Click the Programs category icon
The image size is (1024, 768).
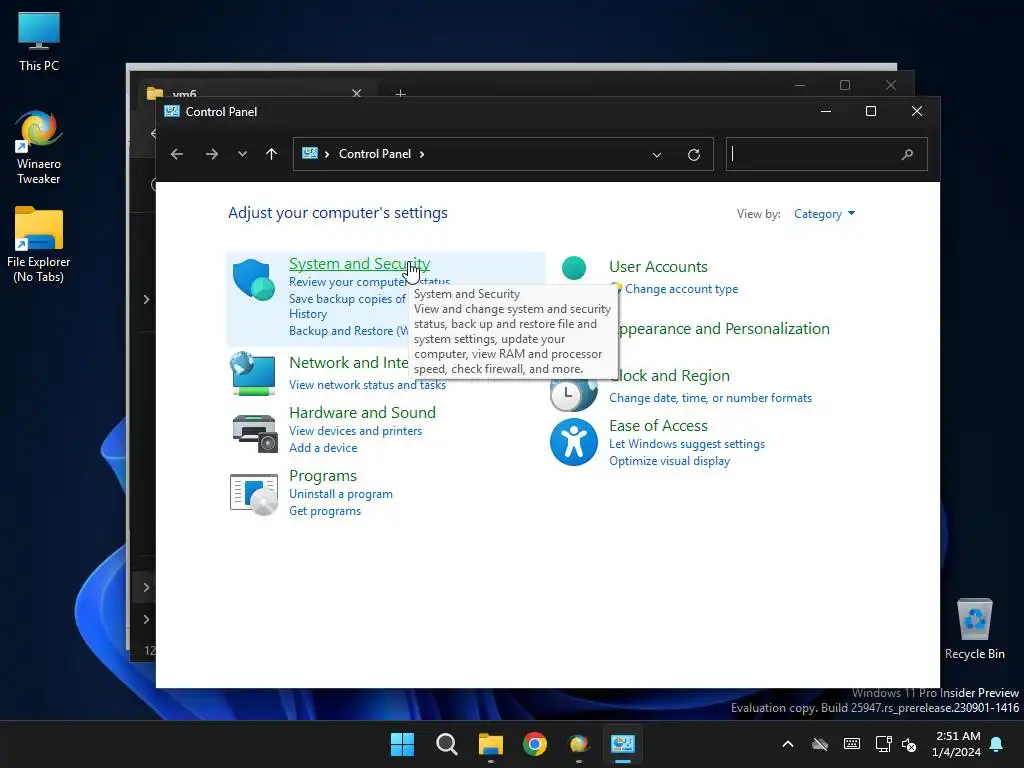pos(254,494)
